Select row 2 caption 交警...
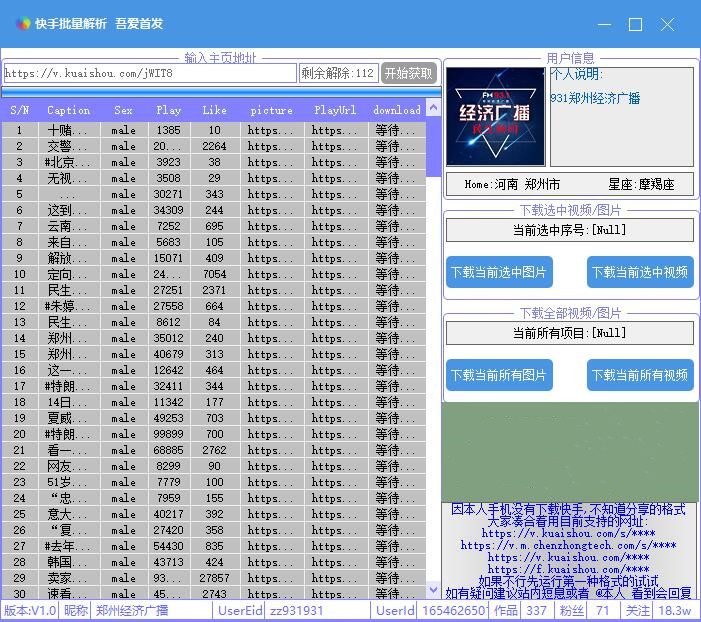This screenshot has height=622, width=701. coord(68,146)
